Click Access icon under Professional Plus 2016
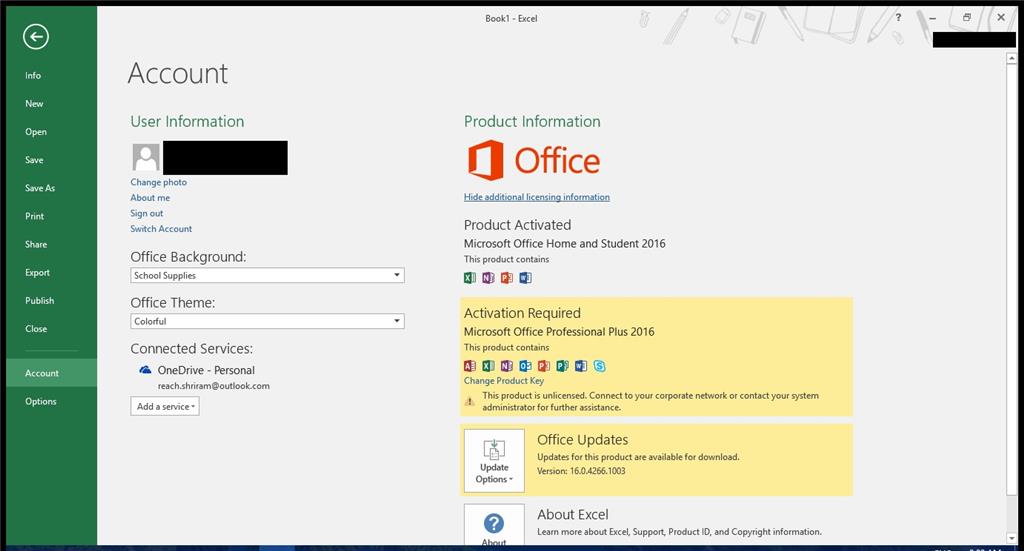This screenshot has height=551, width=1024. pyautogui.click(x=470, y=366)
